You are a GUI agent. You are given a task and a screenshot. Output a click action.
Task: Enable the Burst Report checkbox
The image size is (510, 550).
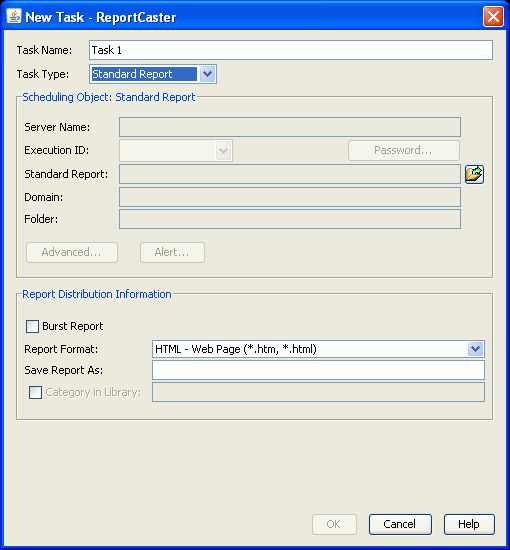(x=32, y=326)
